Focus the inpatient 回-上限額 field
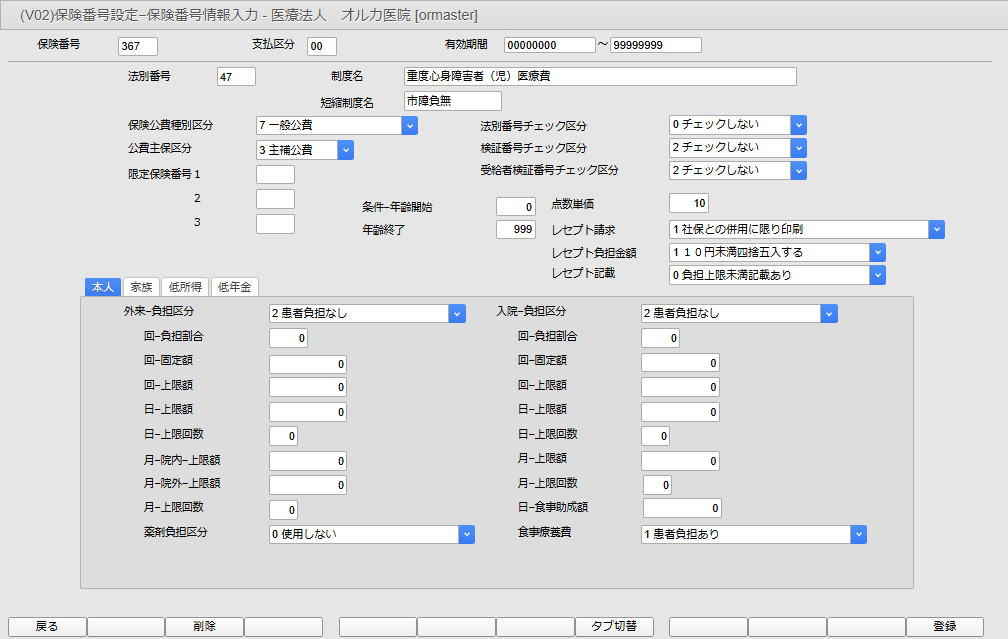Image resolution: width=1008 pixels, height=639 pixels. coord(680,387)
